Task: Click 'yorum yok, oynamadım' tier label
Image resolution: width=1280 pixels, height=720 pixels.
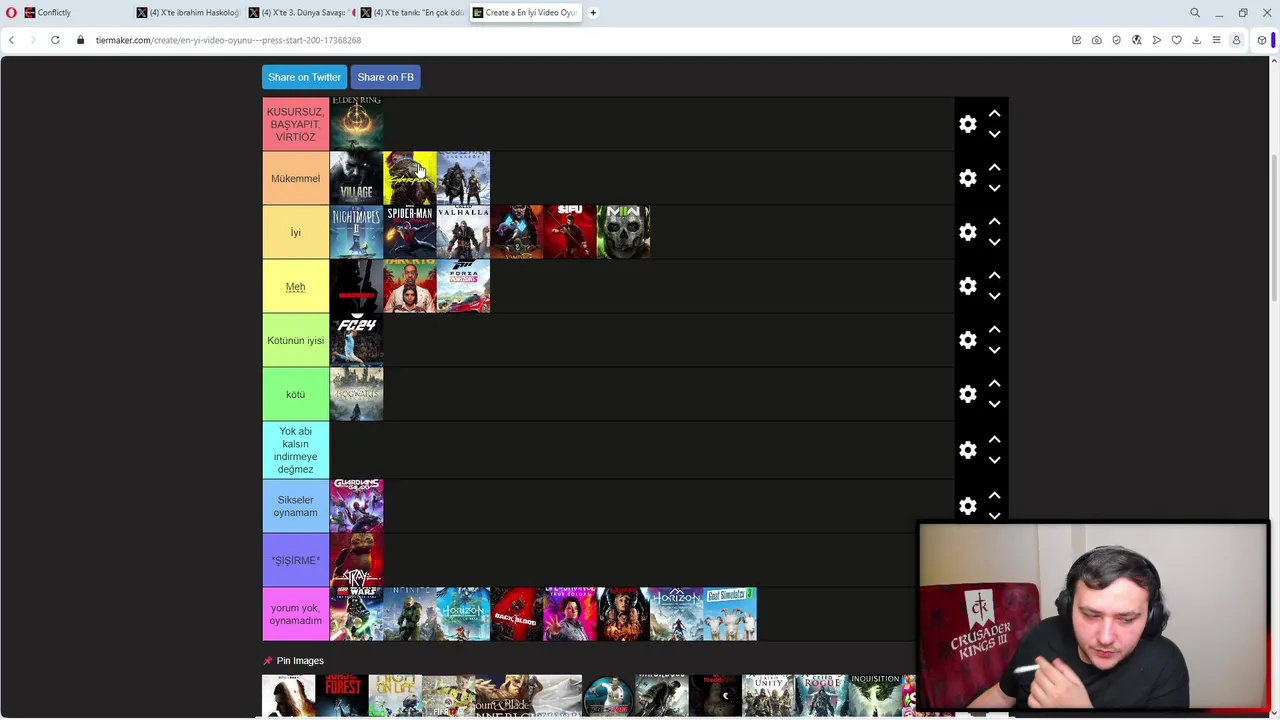Action: pyautogui.click(x=296, y=614)
